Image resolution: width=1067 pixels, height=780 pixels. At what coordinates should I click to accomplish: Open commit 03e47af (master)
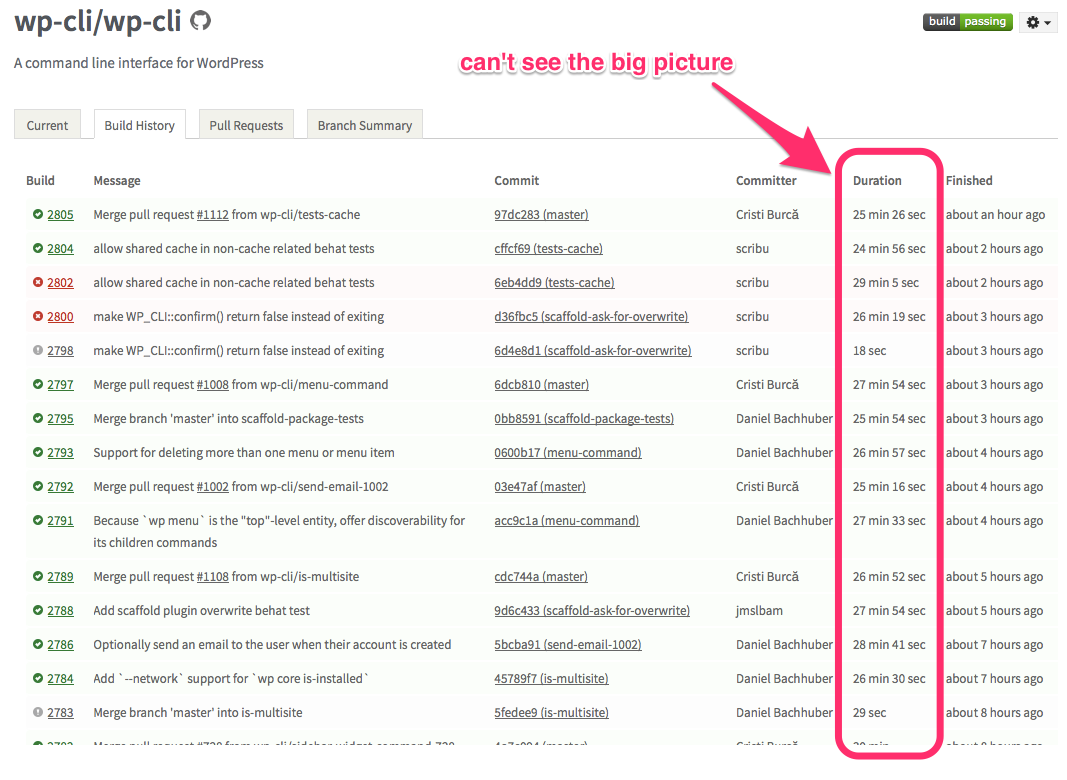coord(540,487)
